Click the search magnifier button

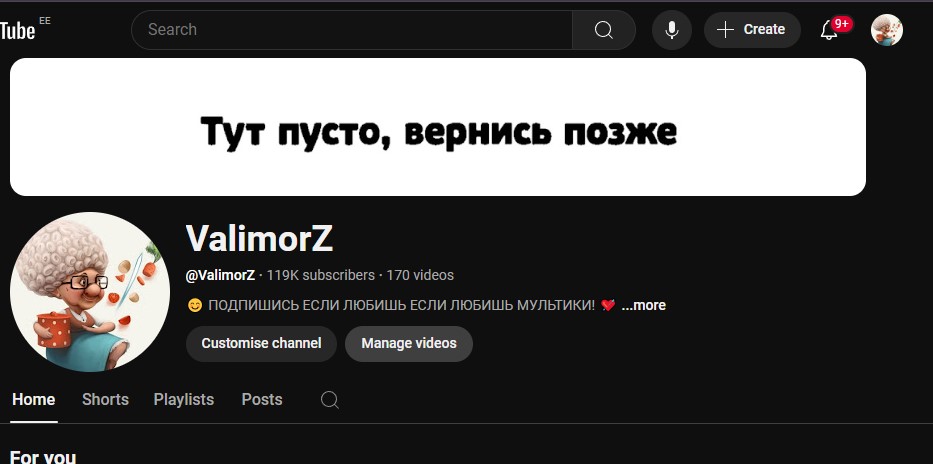pos(603,30)
